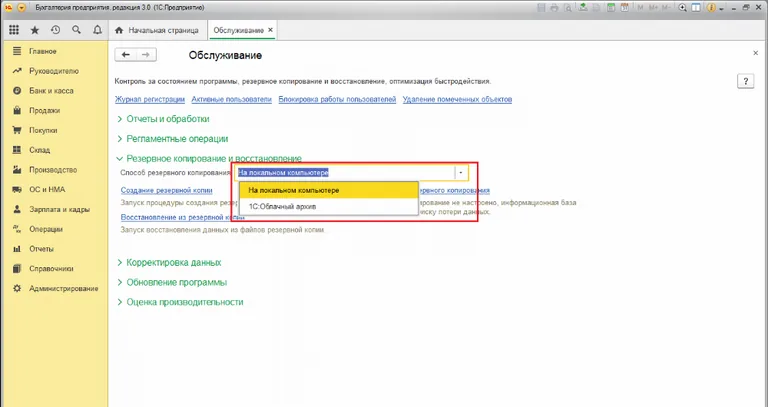Viewport: 768px width, 407px height.
Task: Open Отчеты section in sidebar
Action: 41,249
